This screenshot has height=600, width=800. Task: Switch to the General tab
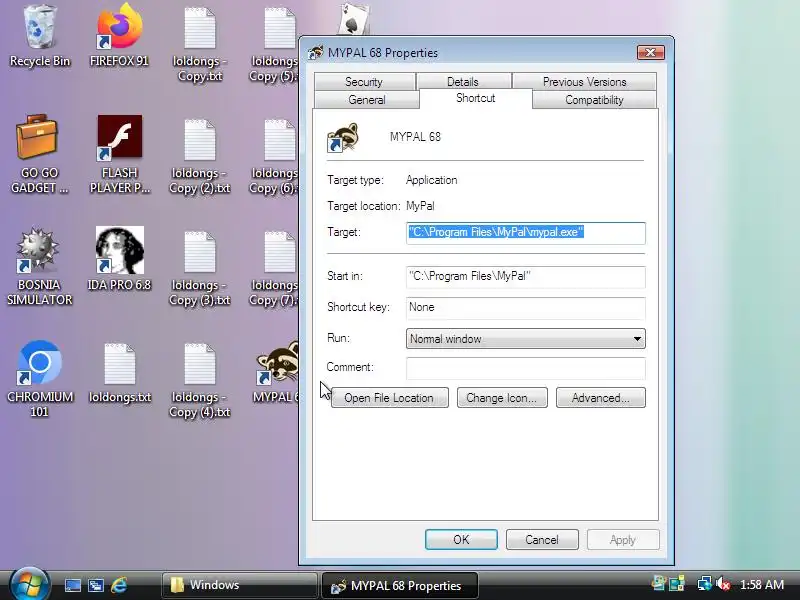click(367, 99)
